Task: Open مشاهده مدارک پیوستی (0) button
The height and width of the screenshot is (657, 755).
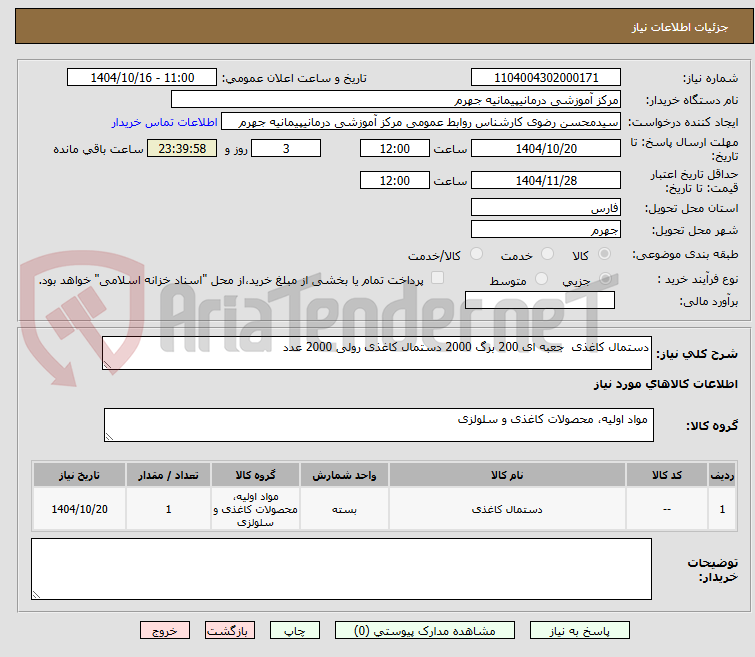Action: 425,631
